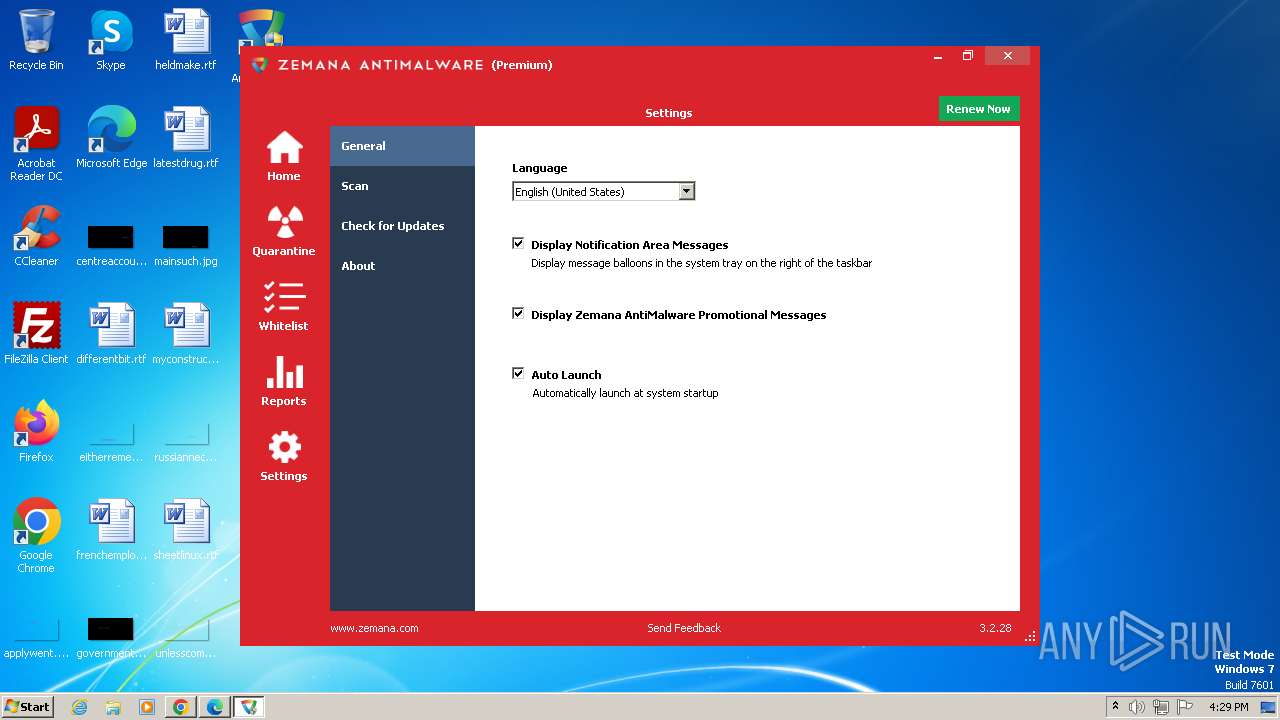Toggle the Auto Launch checkbox
Viewport: 1280px width, 720px height.
pyautogui.click(x=518, y=373)
